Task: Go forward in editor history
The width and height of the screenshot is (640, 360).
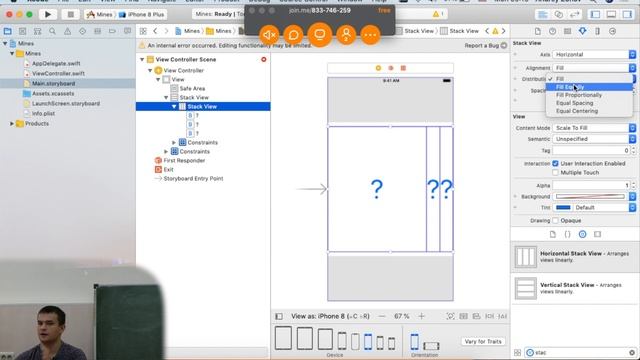Action: pos(166,31)
